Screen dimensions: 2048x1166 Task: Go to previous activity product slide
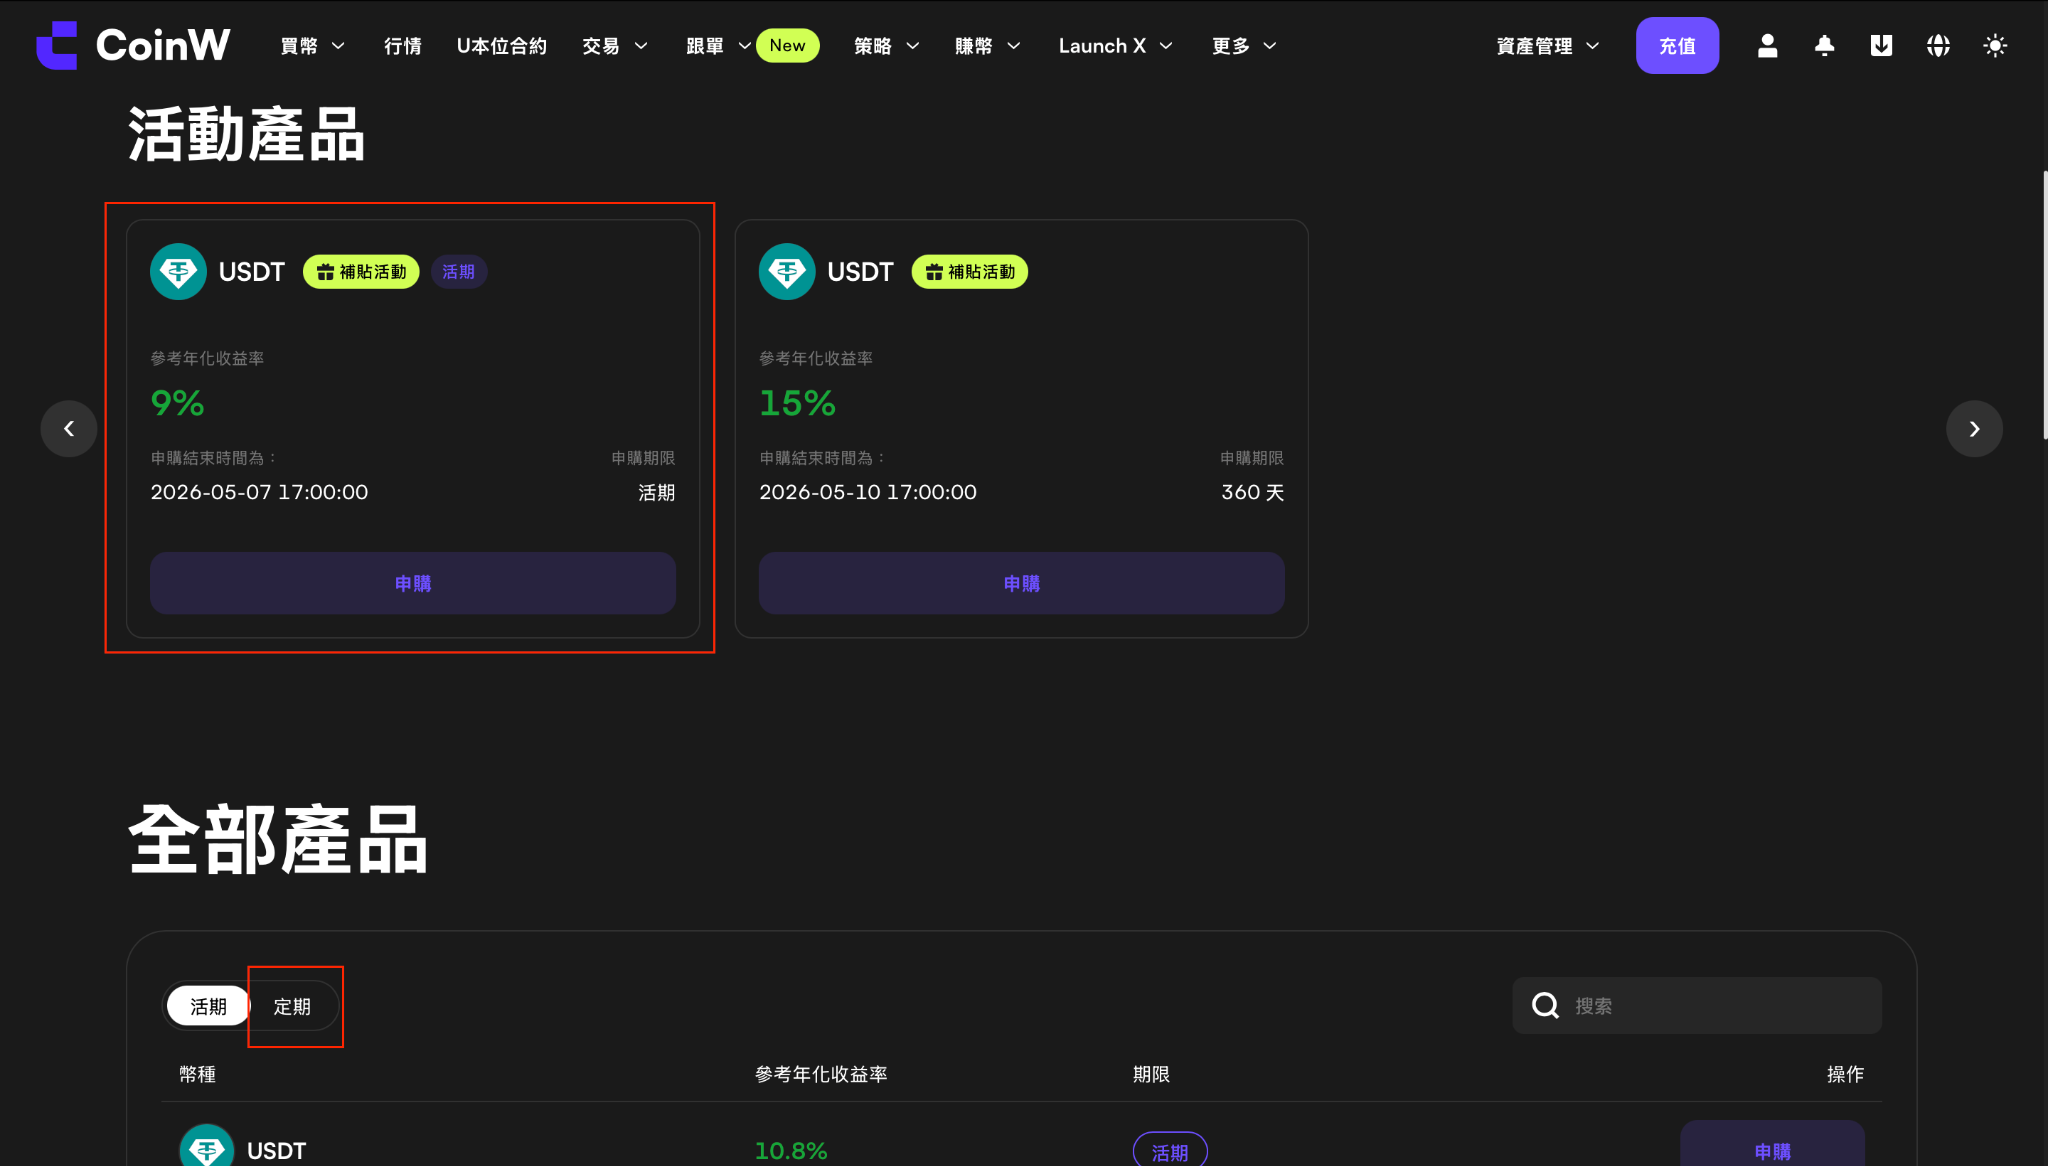[x=69, y=429]
